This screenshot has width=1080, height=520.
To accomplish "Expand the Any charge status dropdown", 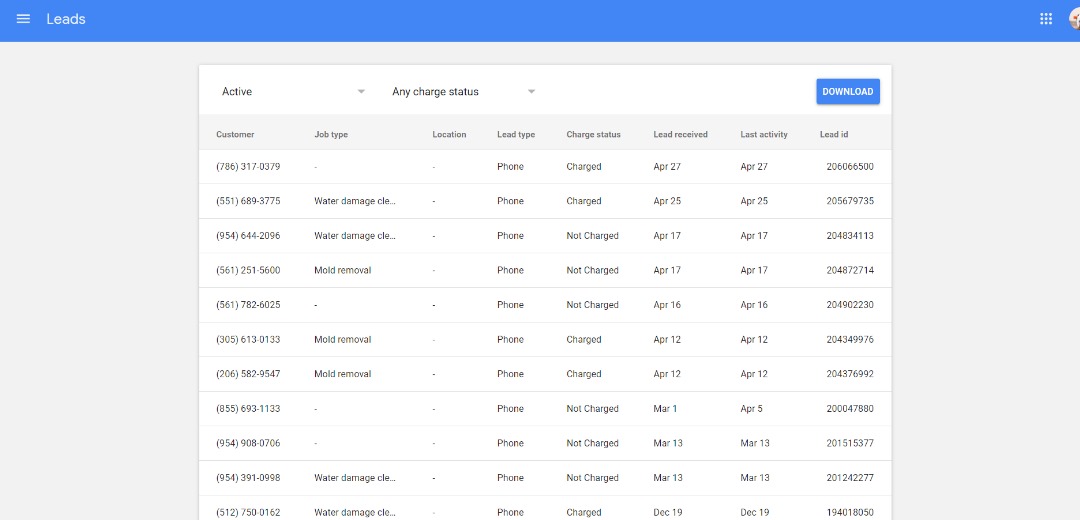I will click(x=463, y=92).
